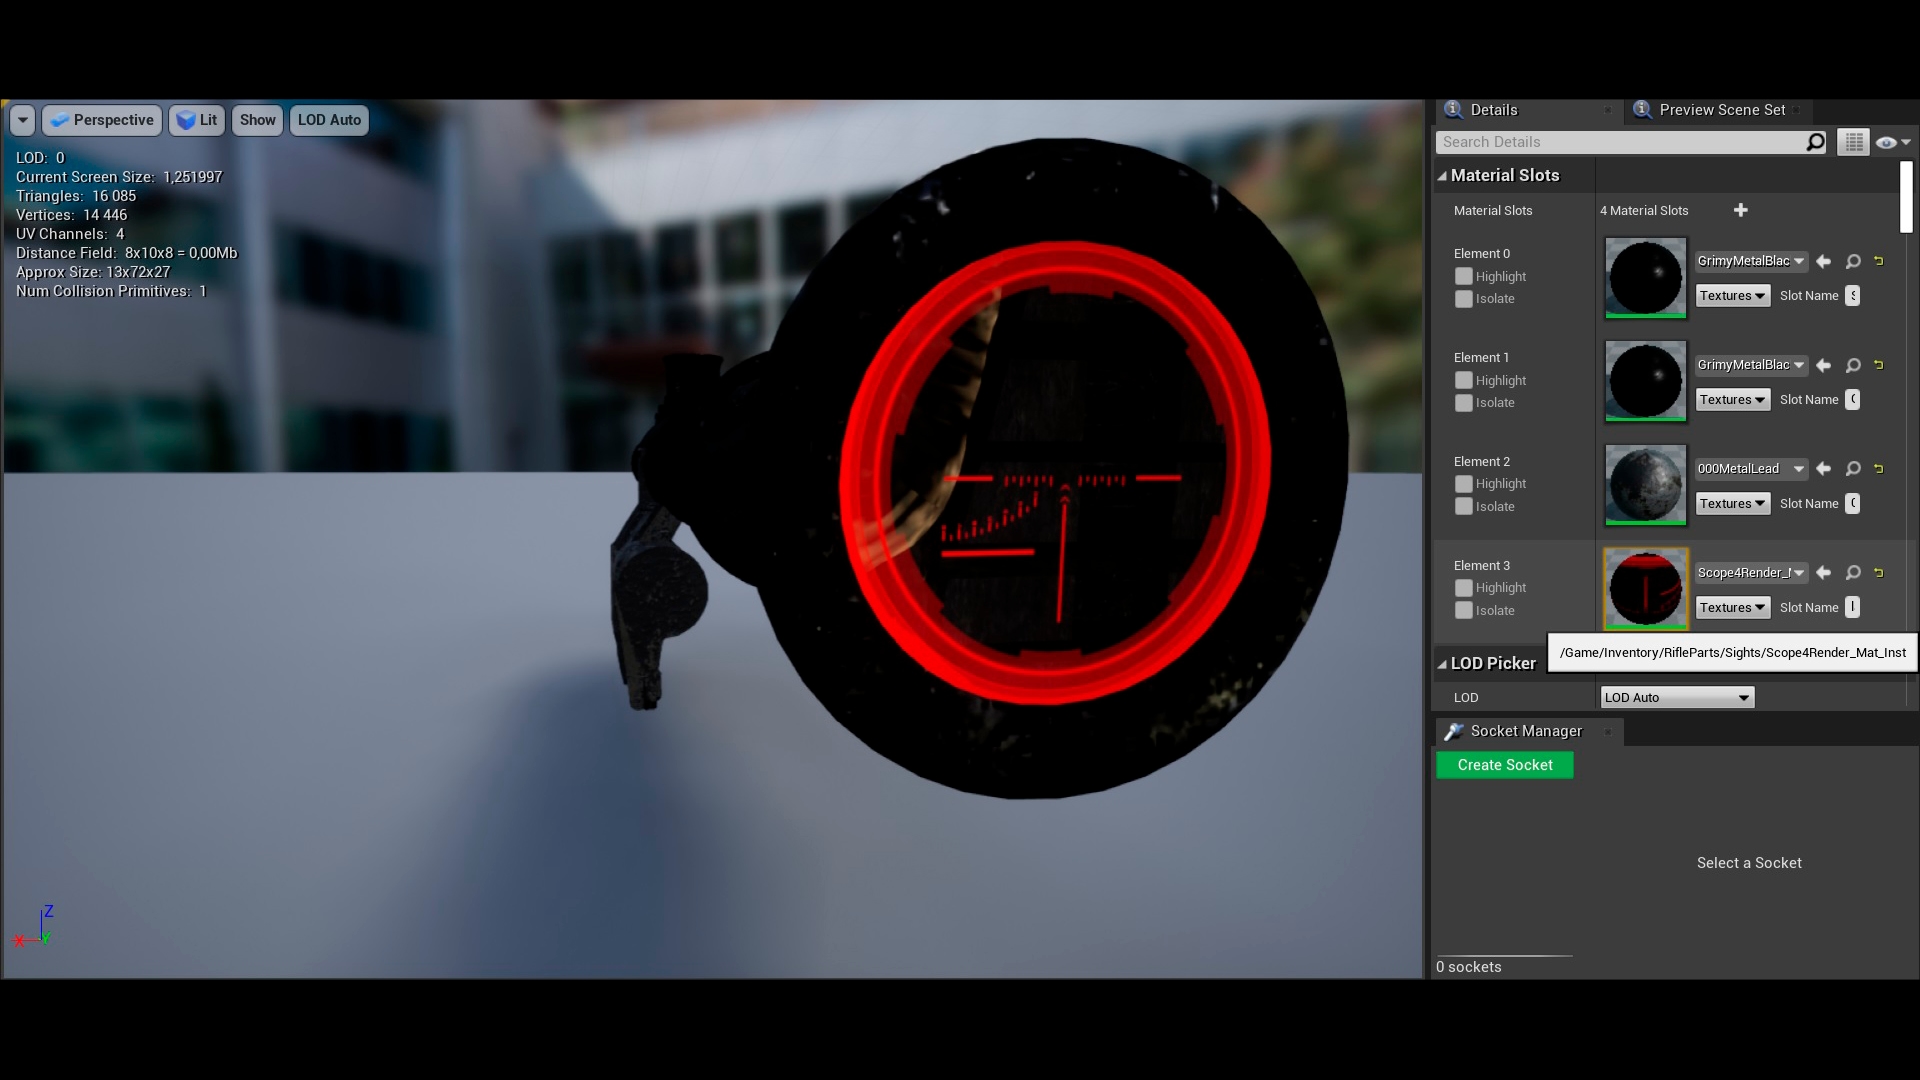Collapse the Material Slots section
Image resolution: width=1920 pixels, height=1080 pixels.
(1443, 175)
